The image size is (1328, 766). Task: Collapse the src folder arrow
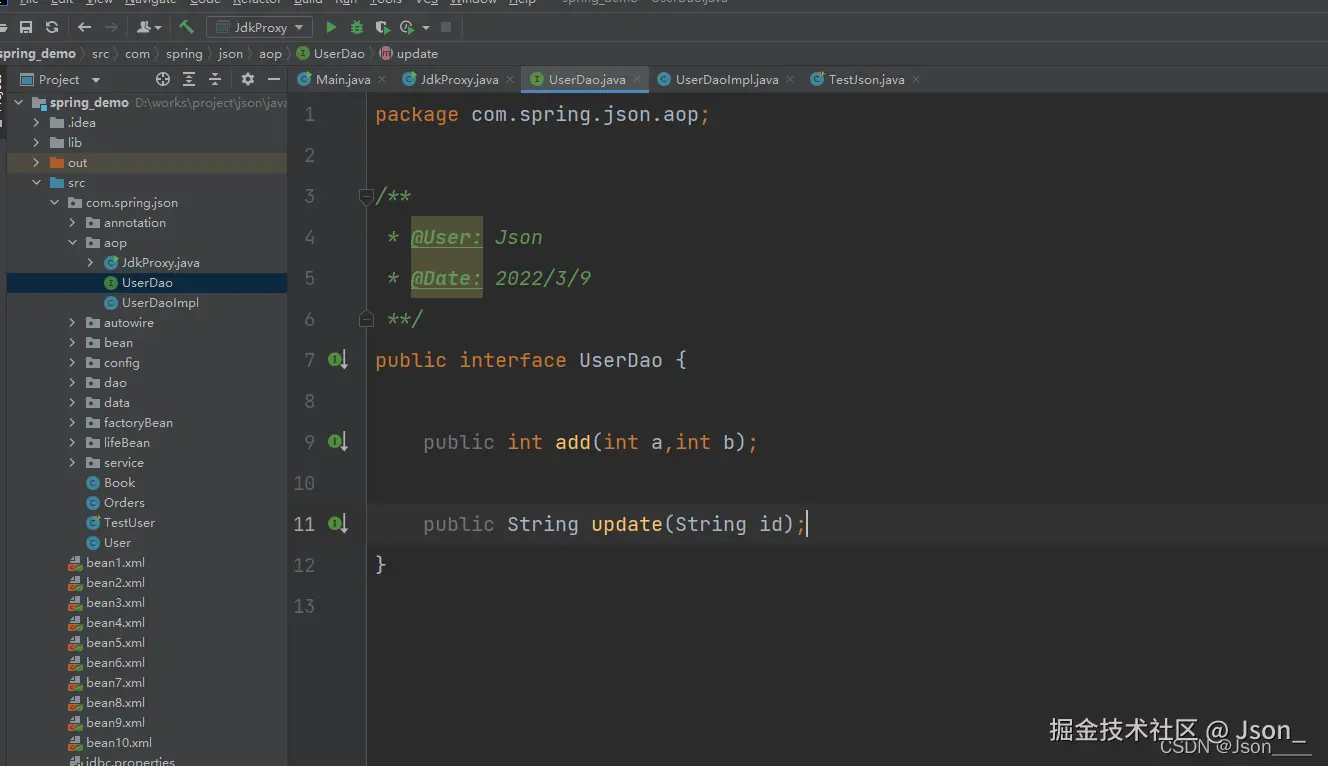tap(37, 182)
